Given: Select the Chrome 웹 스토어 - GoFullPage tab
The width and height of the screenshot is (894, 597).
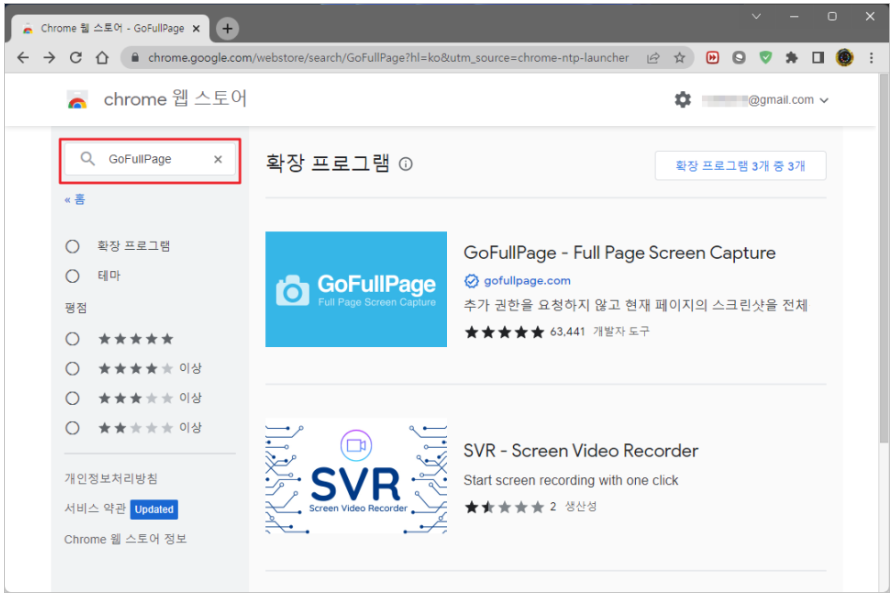Looking at the screenshot, I should coord(111,29).
